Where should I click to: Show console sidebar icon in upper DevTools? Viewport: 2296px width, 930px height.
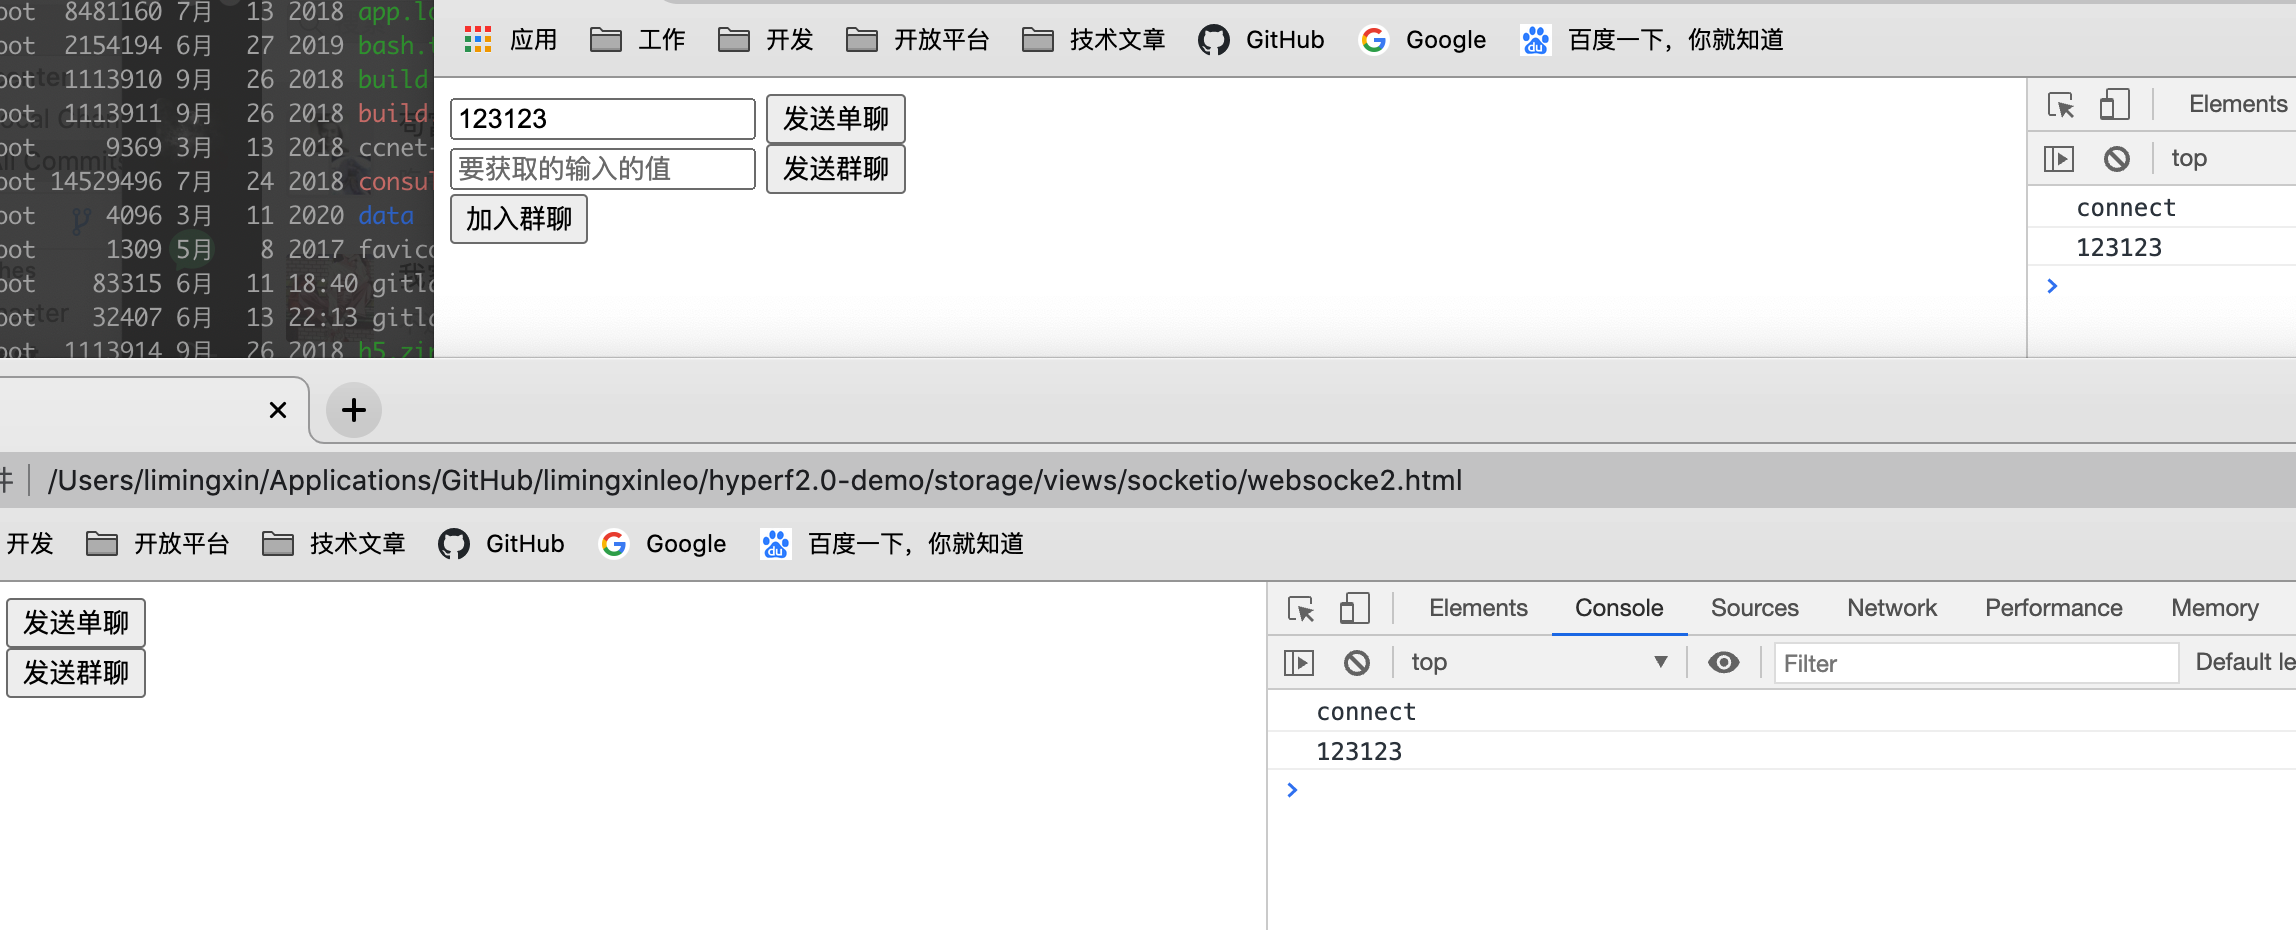coord(2059,158)
